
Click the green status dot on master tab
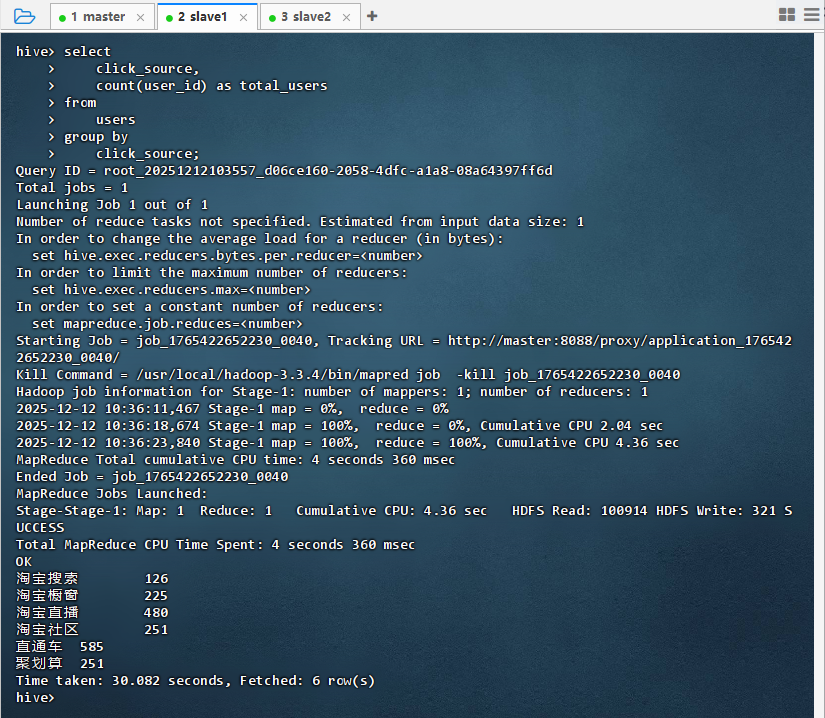point(62,18)
